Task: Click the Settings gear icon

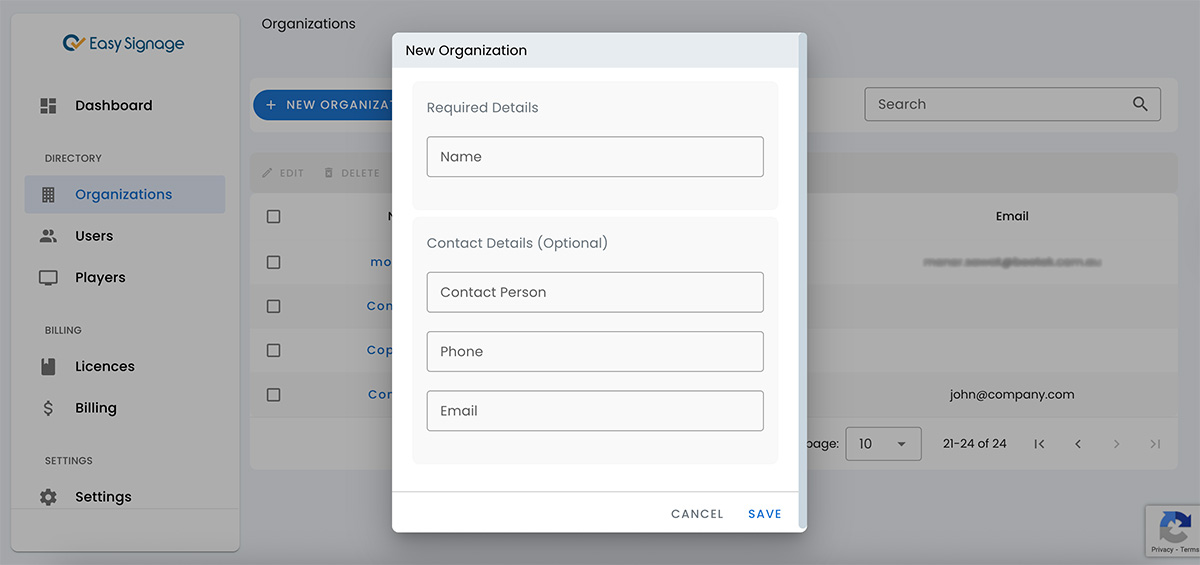Action: click(x=48, y=497)
